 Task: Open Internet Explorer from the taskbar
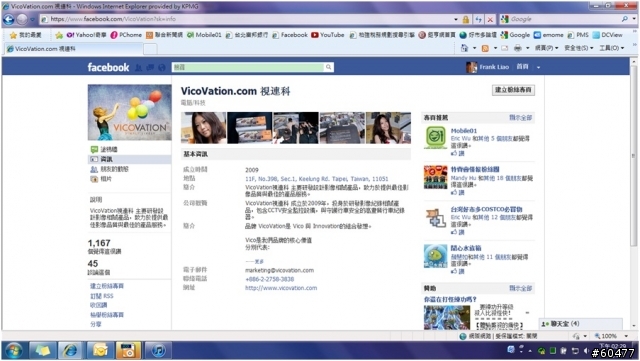[70, 350]
